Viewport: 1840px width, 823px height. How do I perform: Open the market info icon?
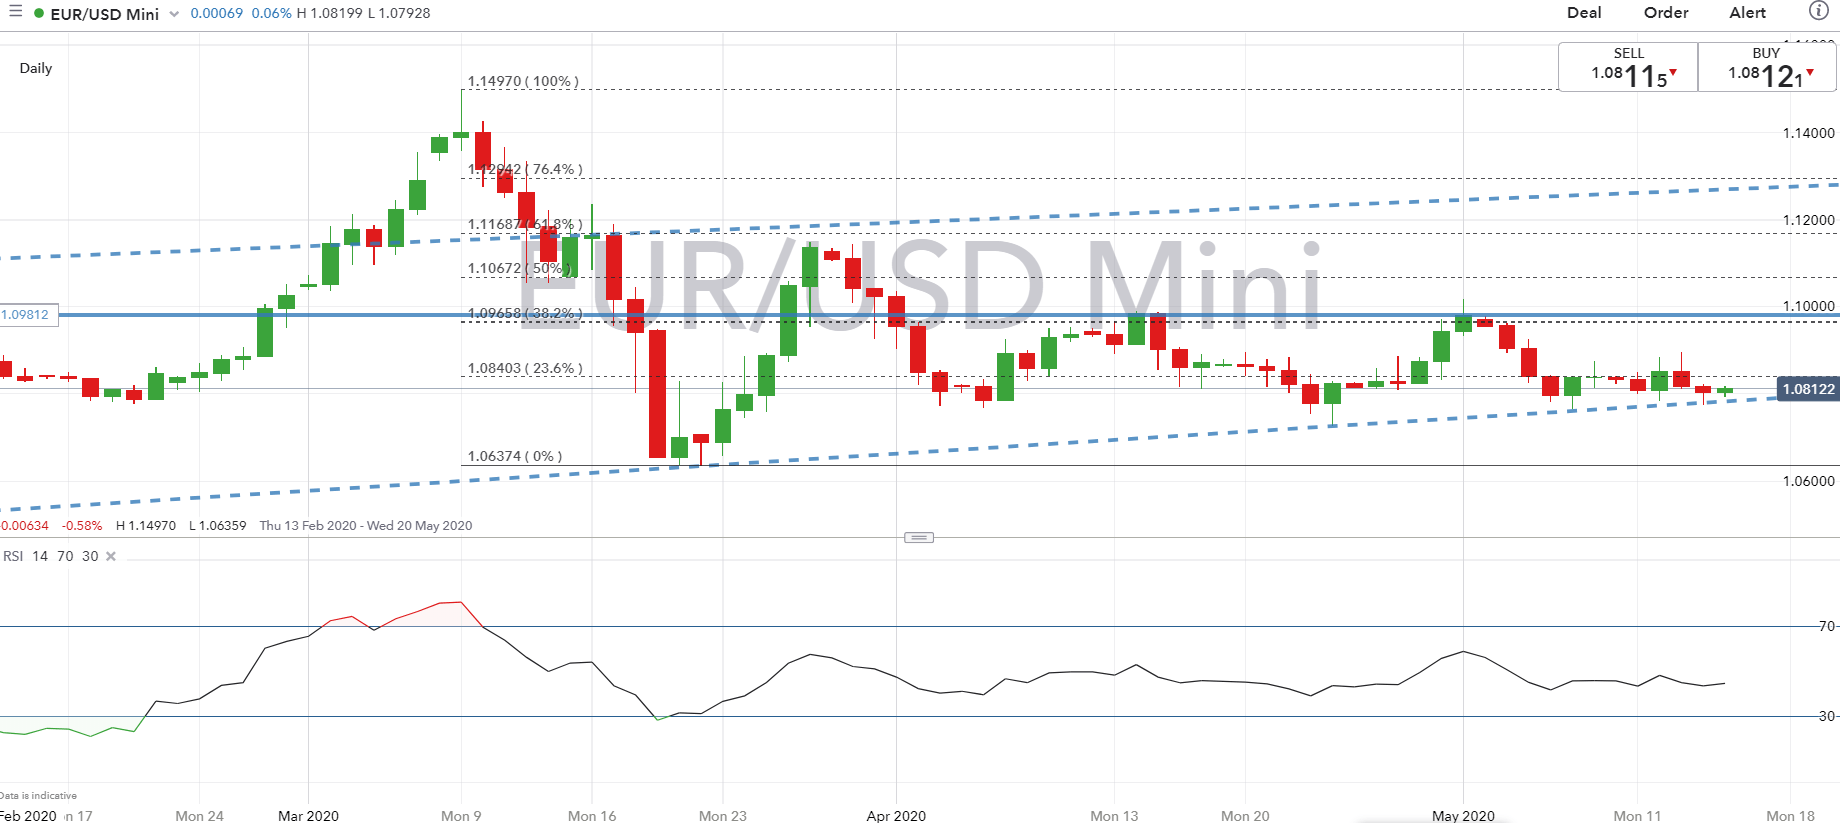(1819, 11)
